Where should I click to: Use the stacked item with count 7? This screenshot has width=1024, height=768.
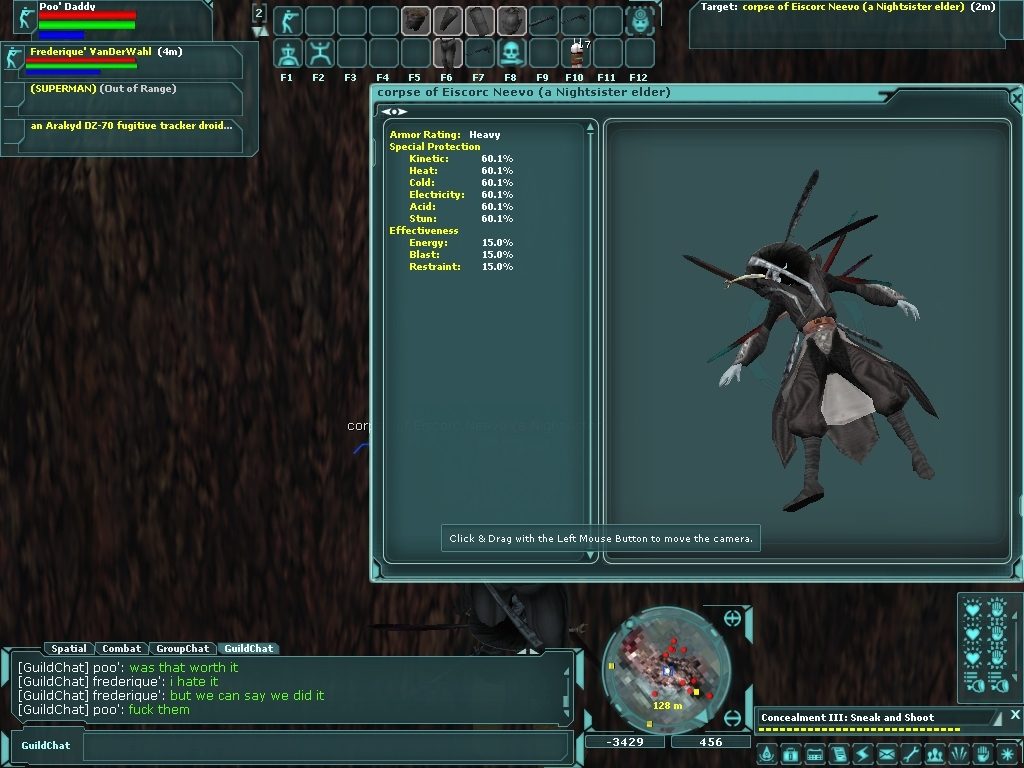point(575,53)
